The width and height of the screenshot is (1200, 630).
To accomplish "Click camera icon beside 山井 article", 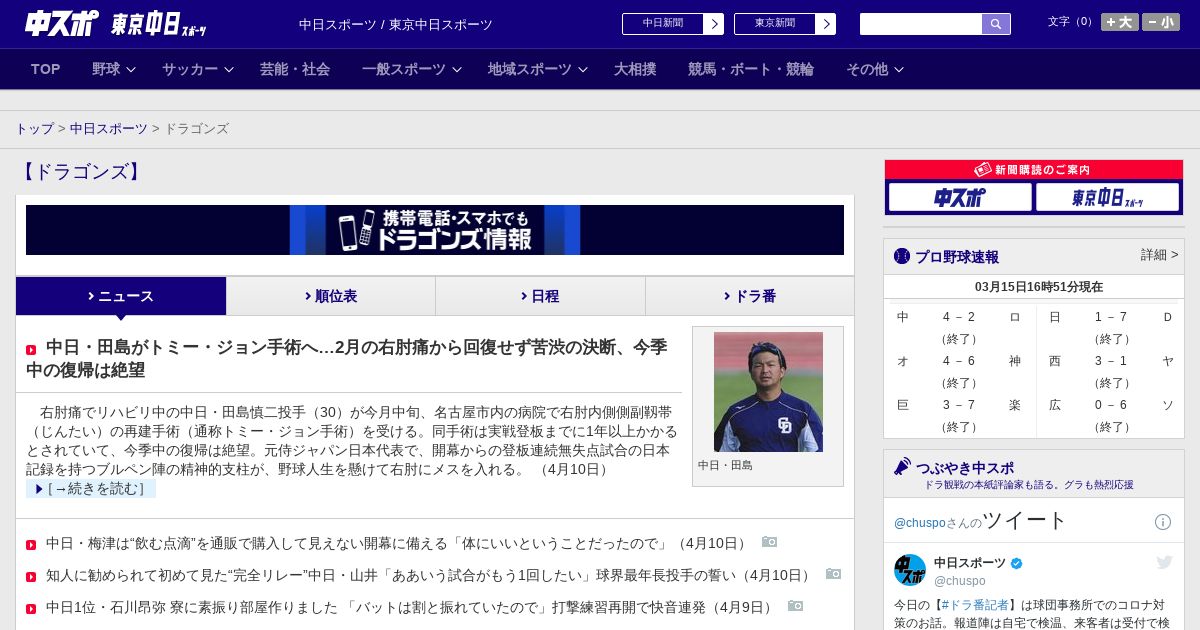I will click(833, 574).
